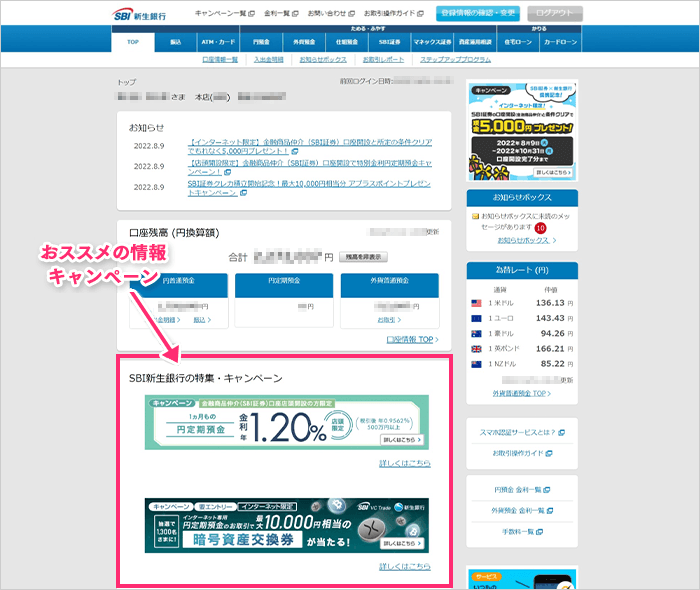Click the SBI新生銀行 logo
The image size is (700, 590).
tap(141, 13)
